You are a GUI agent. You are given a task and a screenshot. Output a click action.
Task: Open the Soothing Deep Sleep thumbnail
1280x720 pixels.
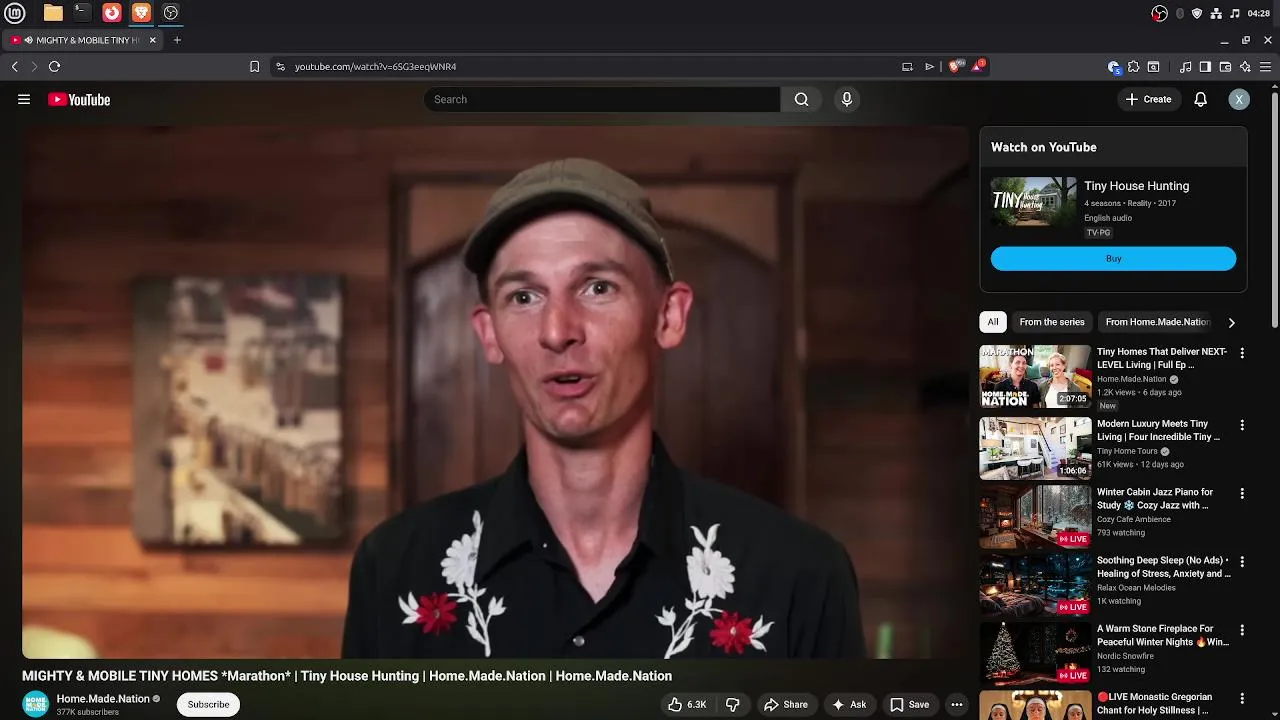[x=1035, y=585]
